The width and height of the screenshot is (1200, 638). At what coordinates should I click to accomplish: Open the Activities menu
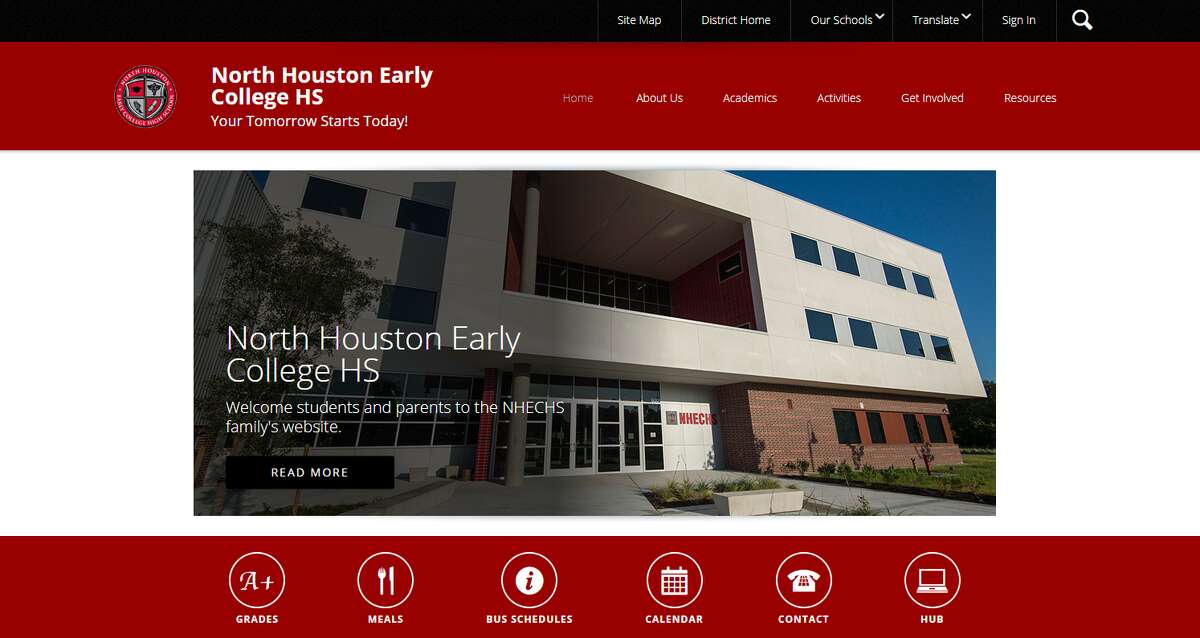coord(839,98)
